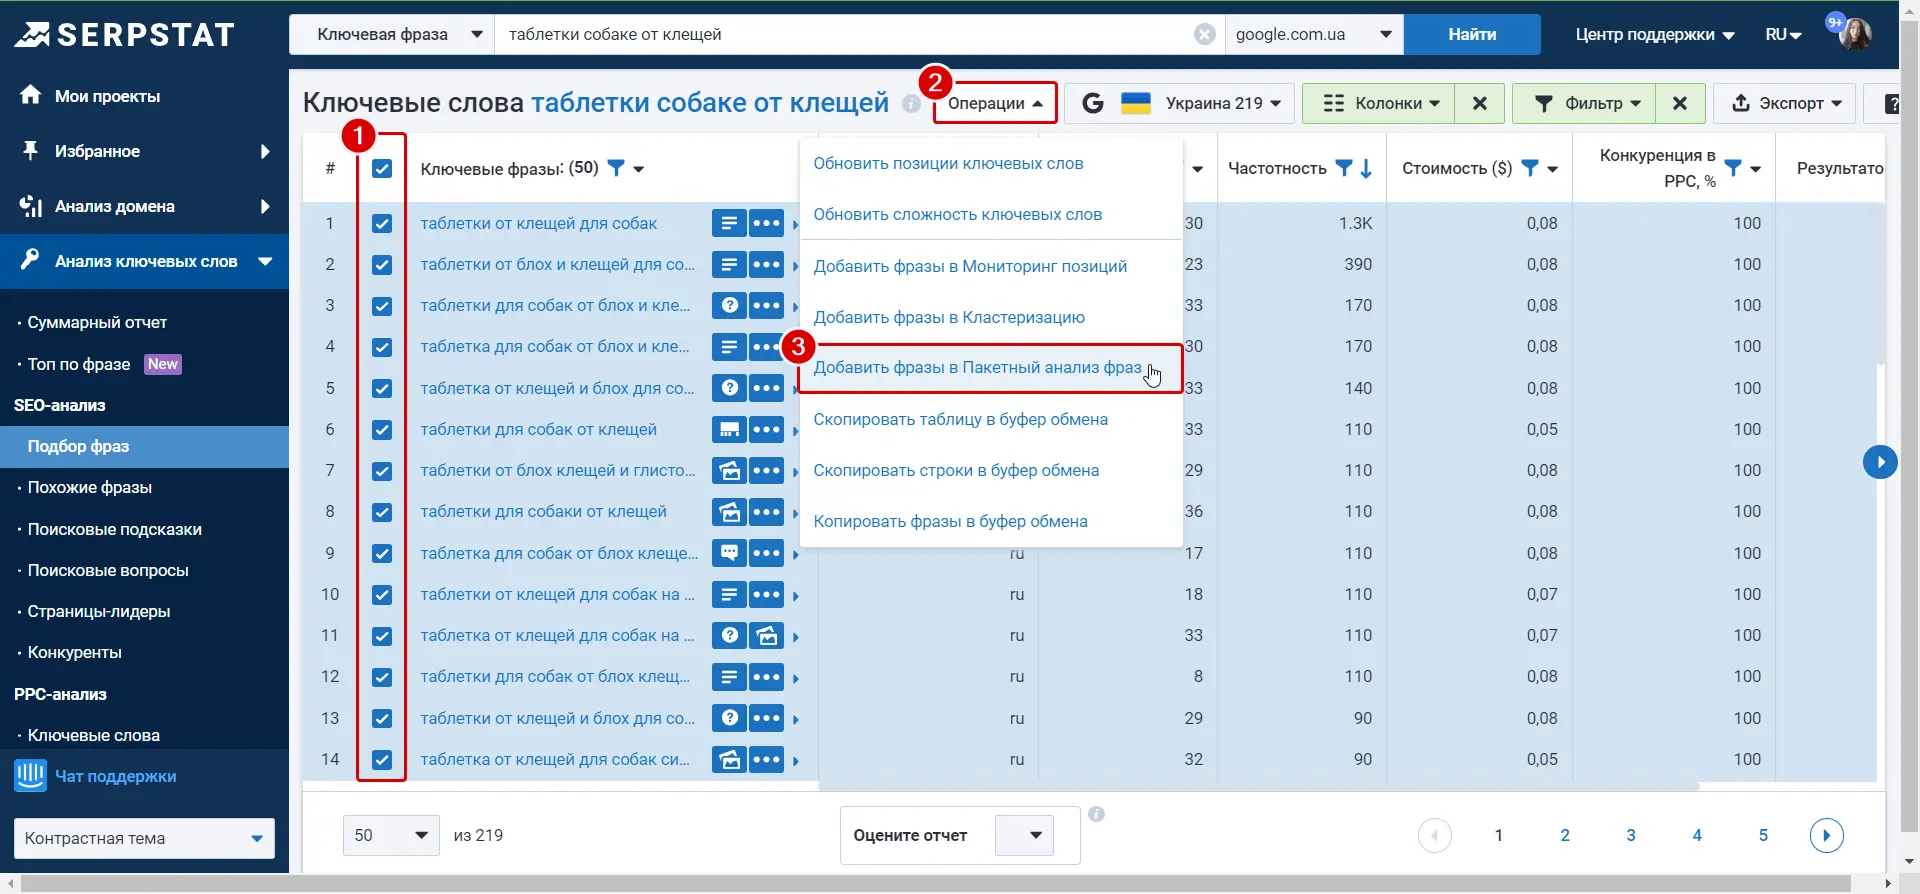Click the video icon in row 11
Viewport: 1920px width, 894px height.
coord(766,635)
